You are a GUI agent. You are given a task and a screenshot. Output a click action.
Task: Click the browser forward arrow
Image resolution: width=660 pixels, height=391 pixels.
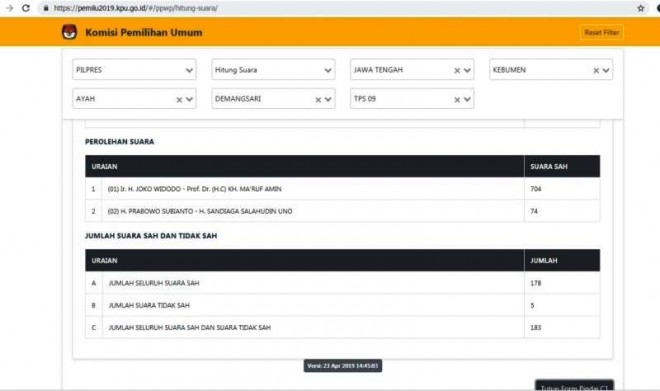tap(9, 8)
